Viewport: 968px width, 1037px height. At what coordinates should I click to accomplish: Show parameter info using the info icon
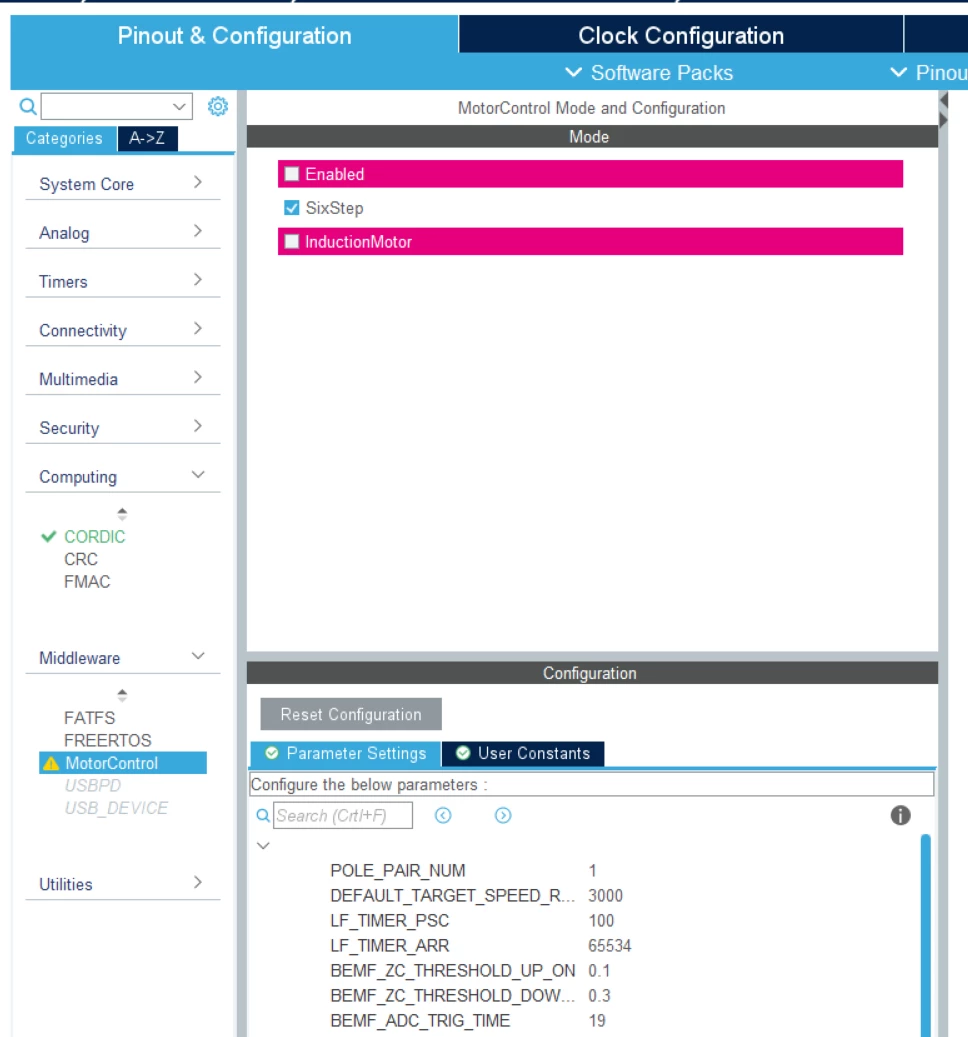click(x=900, y=815)
